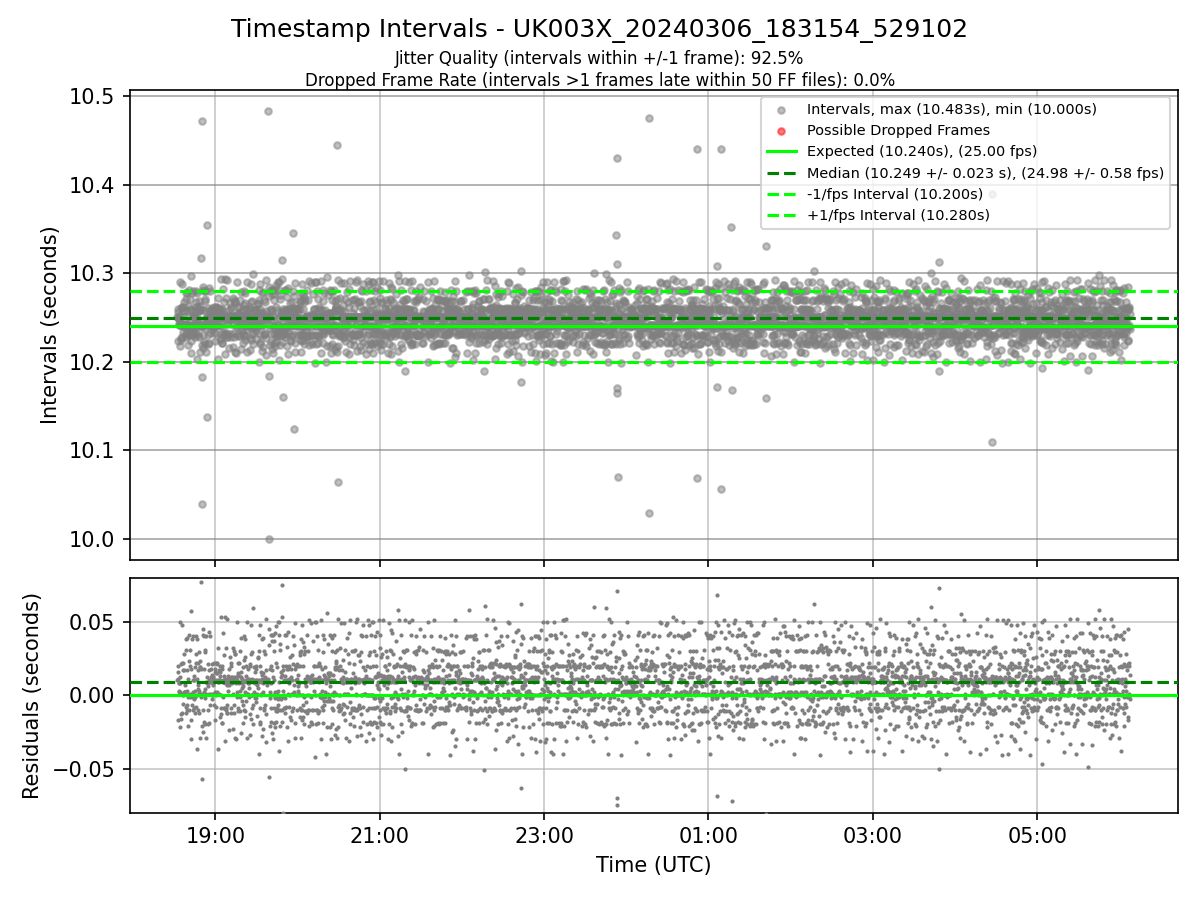This screenshot has height=900, width=1200.
Task: Click the solid green line sample beside Expected
Action: tap(782, 152)
